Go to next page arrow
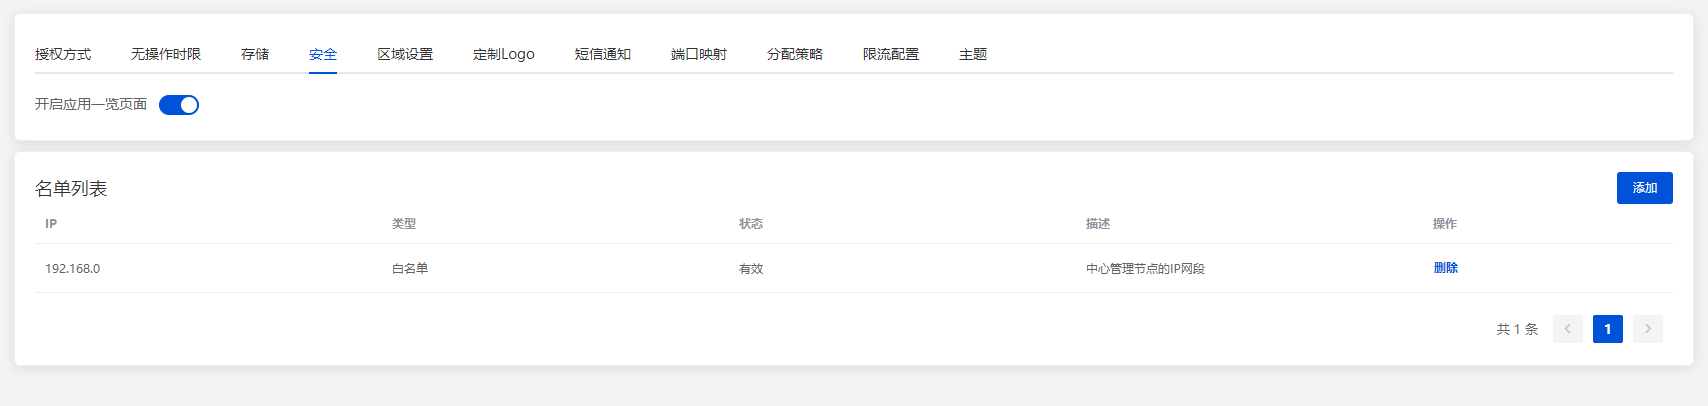The width and height of the screenshot is (1708, 406). pyautogui.click(x=1647, y=329)
